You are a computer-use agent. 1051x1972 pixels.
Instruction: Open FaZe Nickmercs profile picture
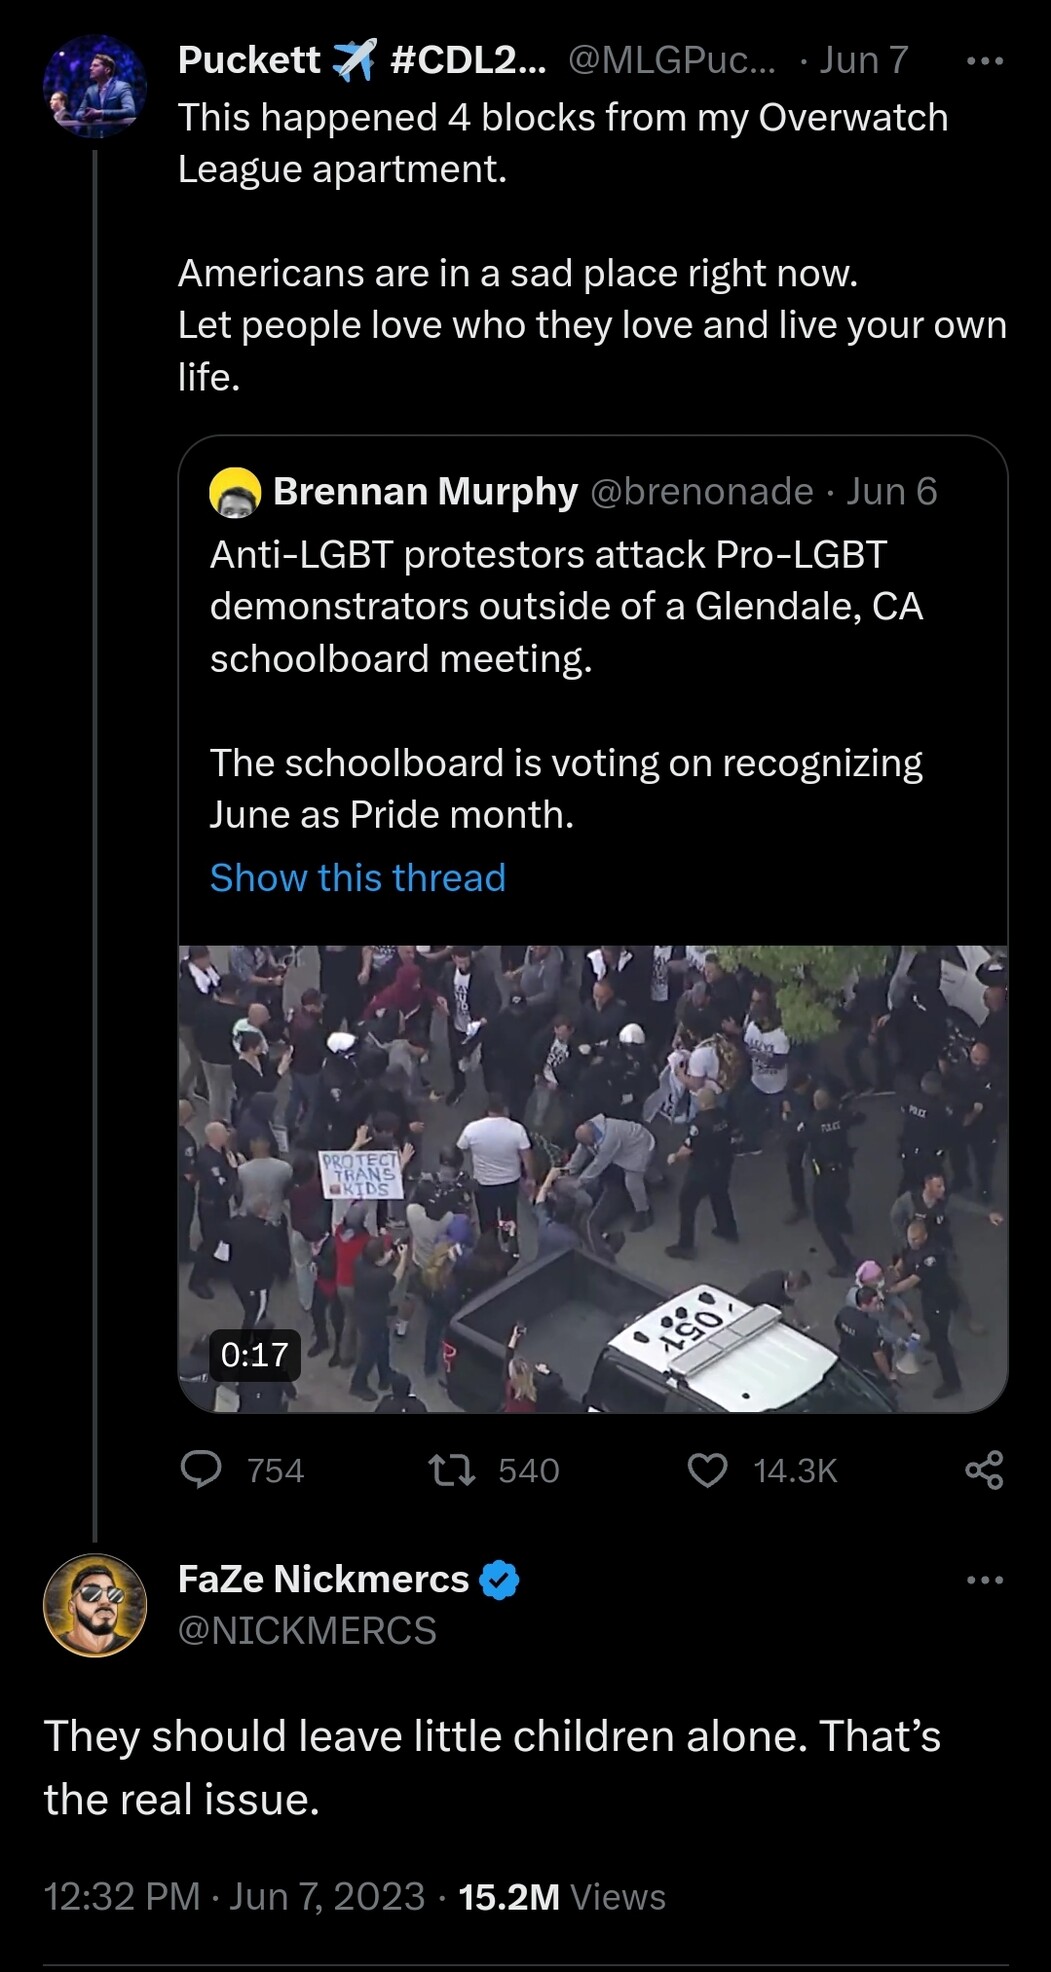95,1605
